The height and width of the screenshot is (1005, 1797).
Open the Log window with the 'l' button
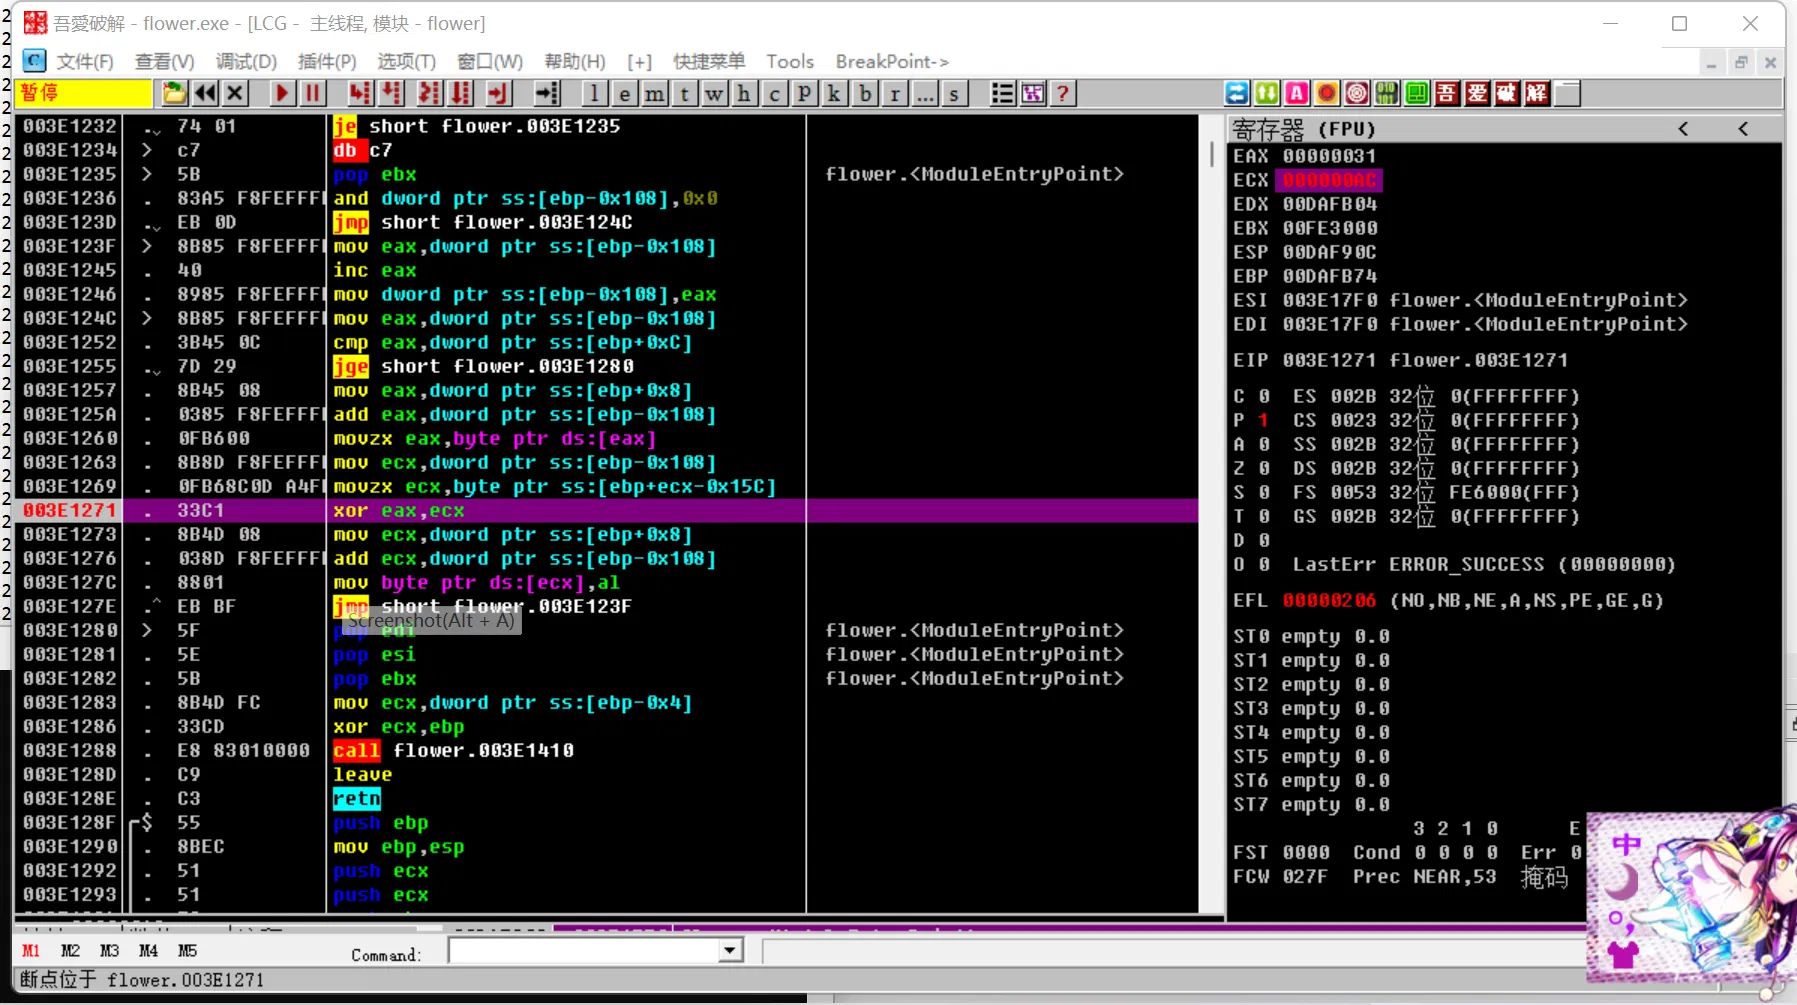[594, 93]
